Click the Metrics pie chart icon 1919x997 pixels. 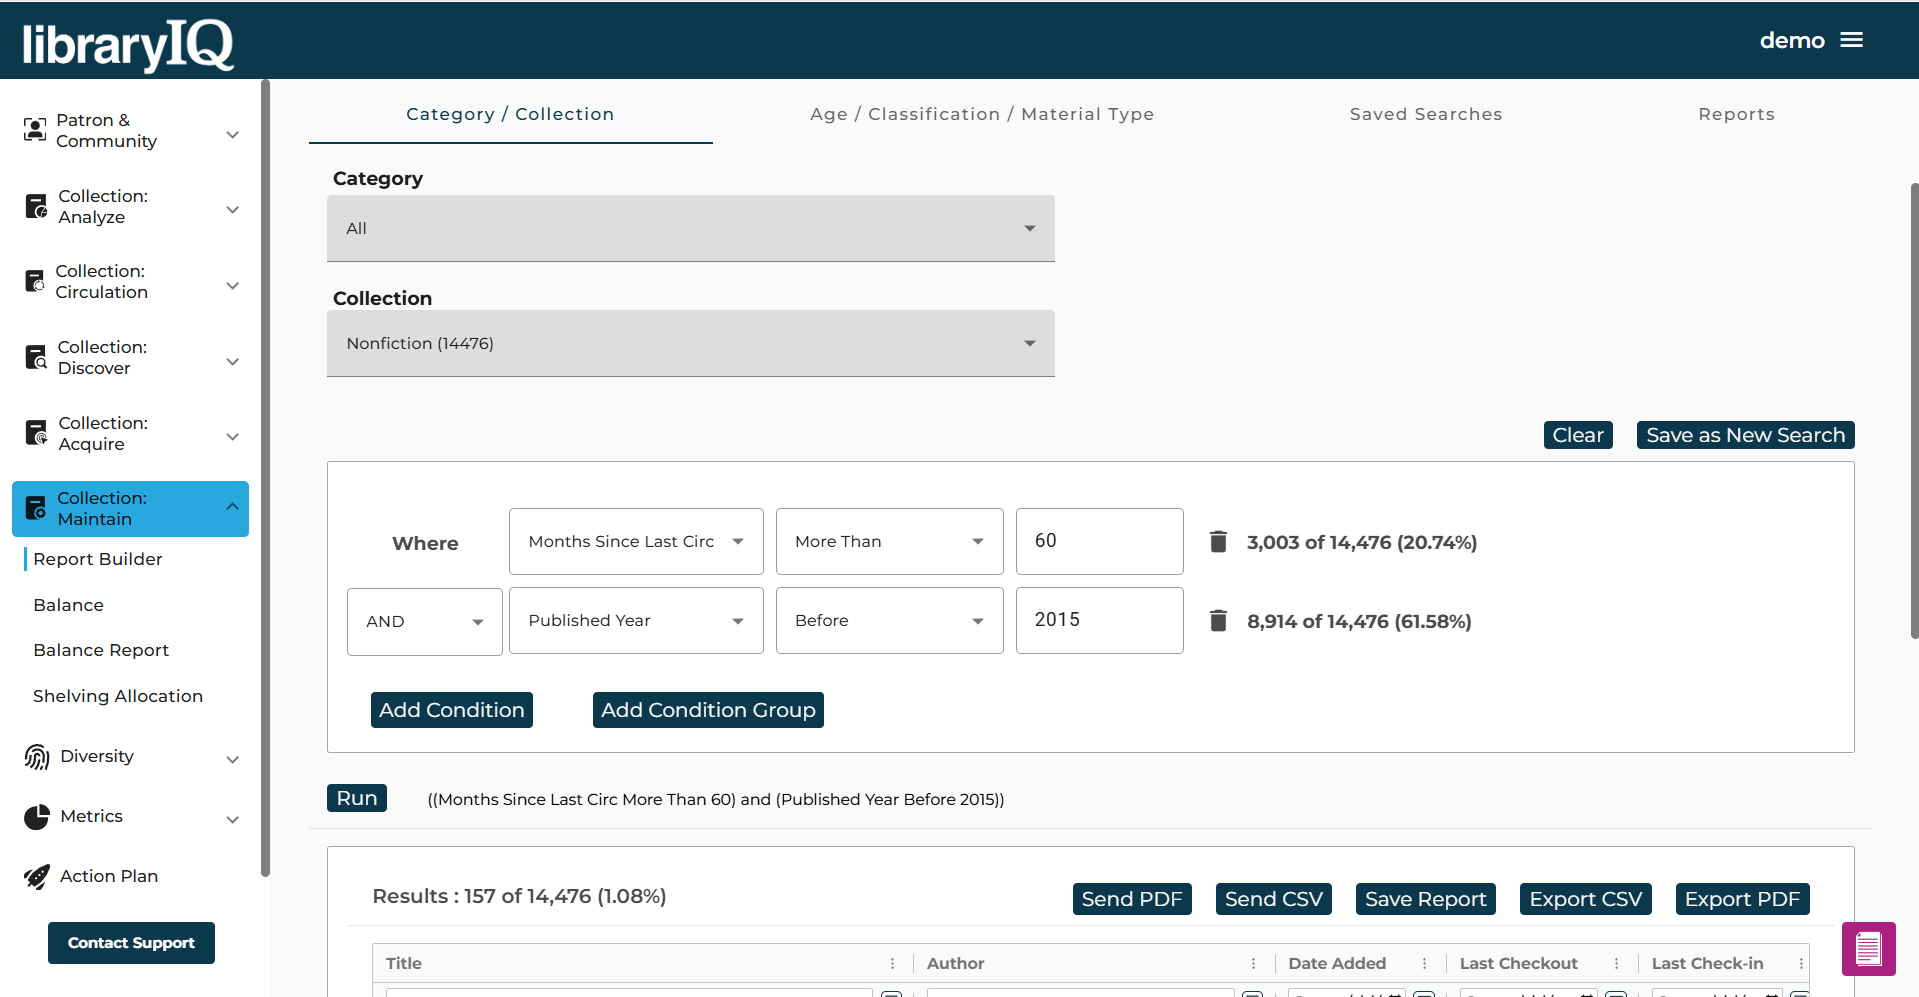click(37, 817)
